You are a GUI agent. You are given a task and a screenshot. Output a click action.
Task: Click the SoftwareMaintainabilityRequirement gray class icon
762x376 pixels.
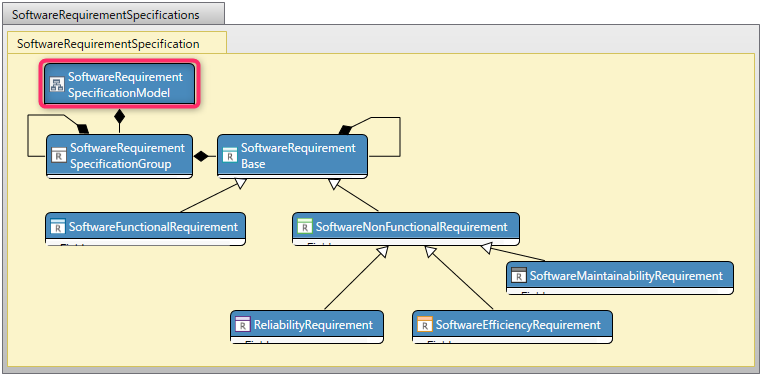click(x=519, y=275)
